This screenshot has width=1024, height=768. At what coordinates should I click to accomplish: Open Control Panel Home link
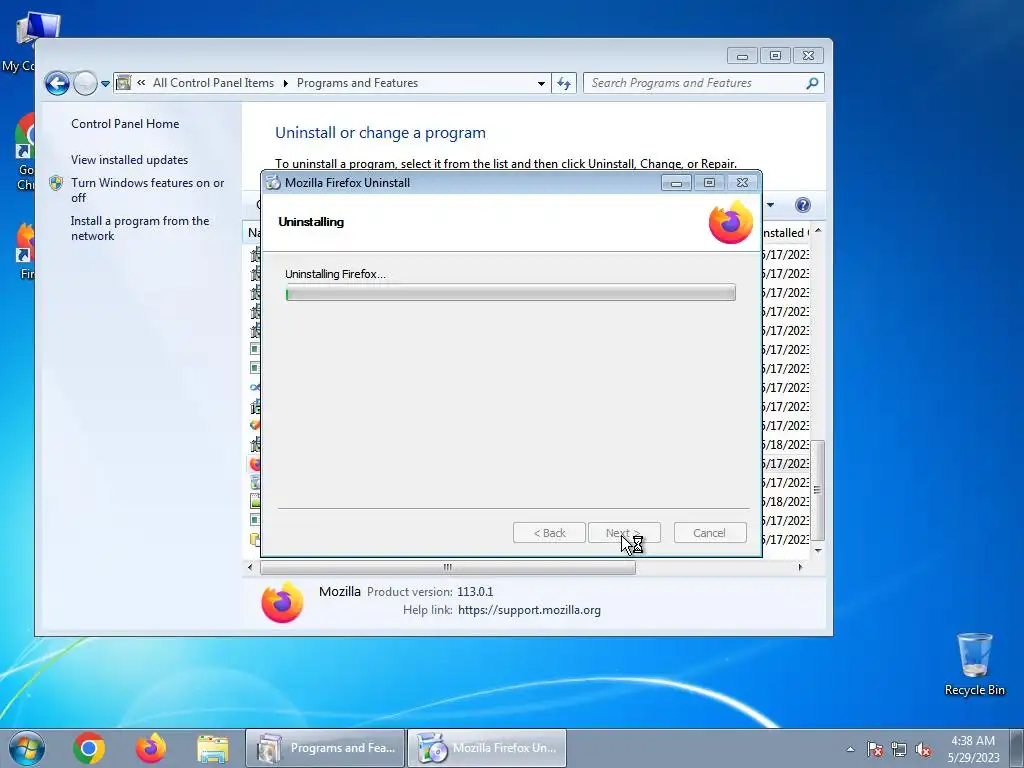[125, 123]
